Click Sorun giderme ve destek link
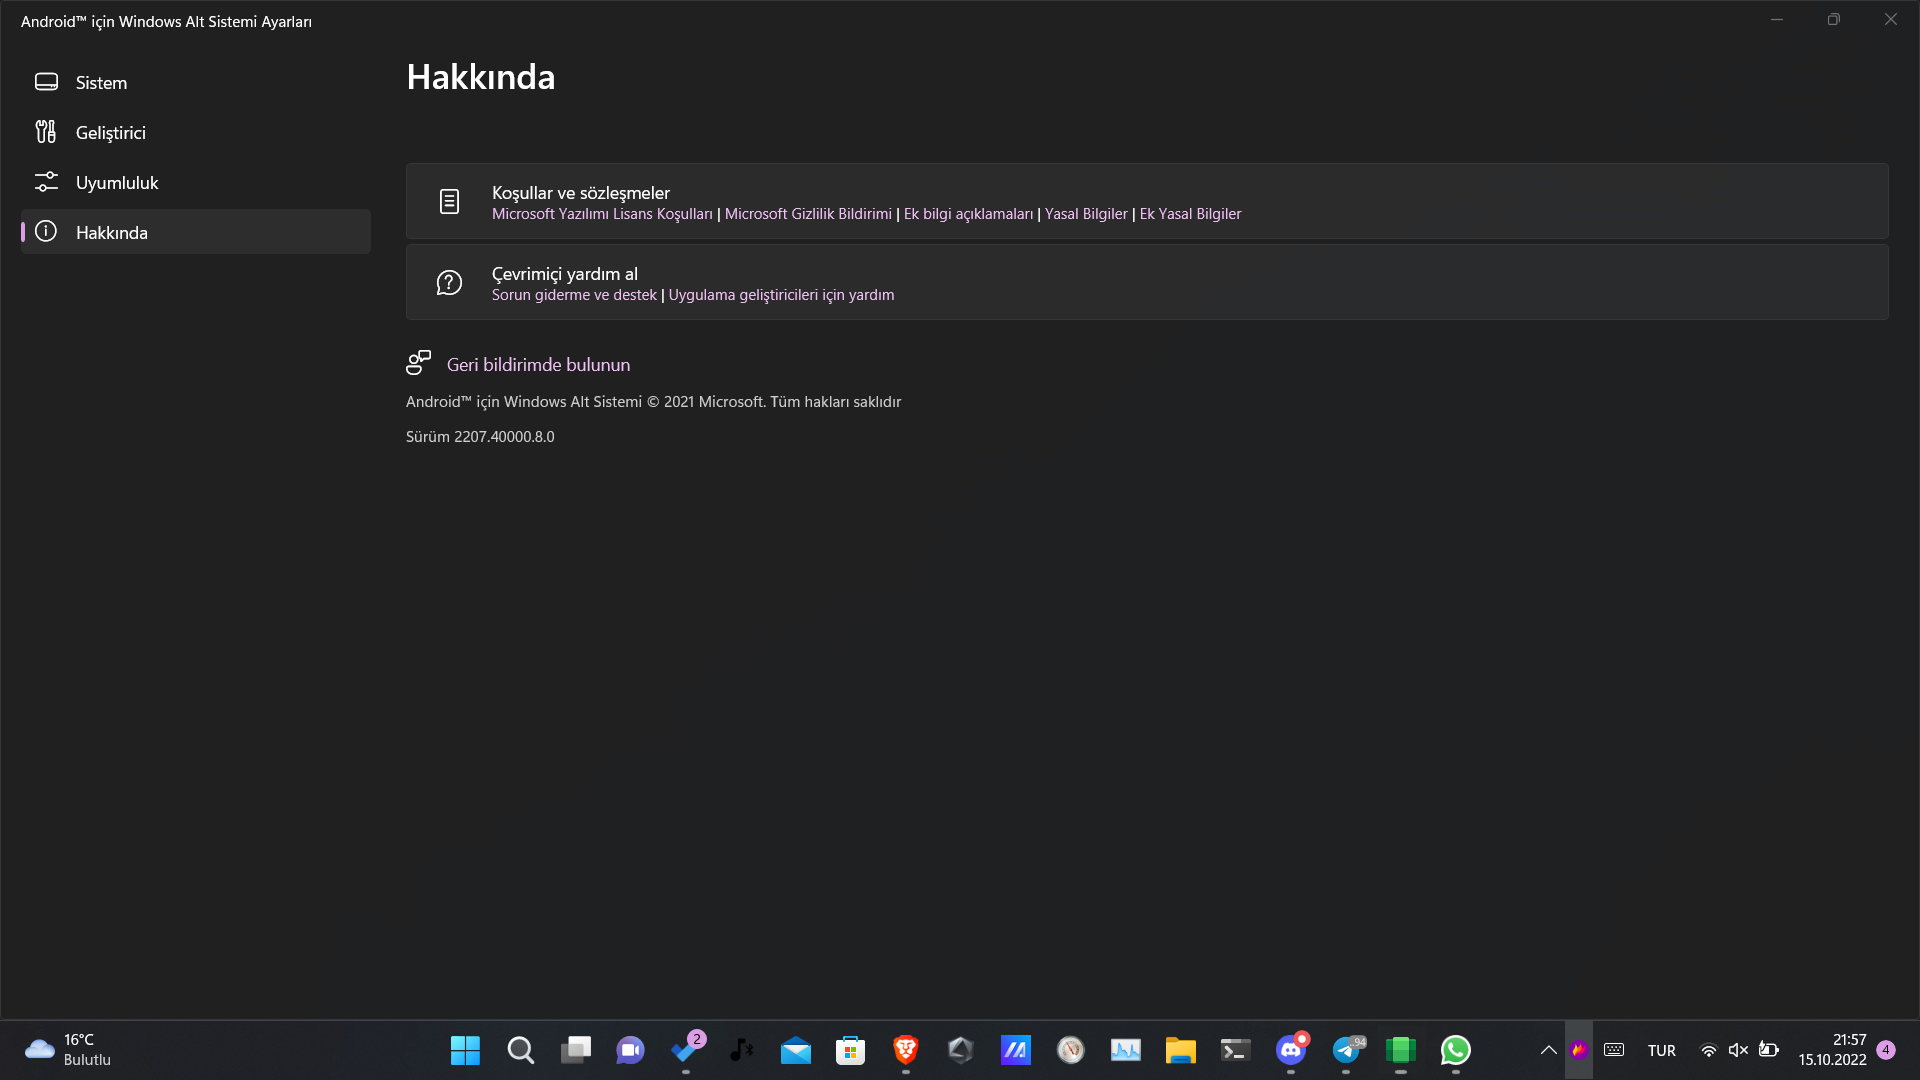Viewport: 1920px width, 1080px height. click(574, 295)
